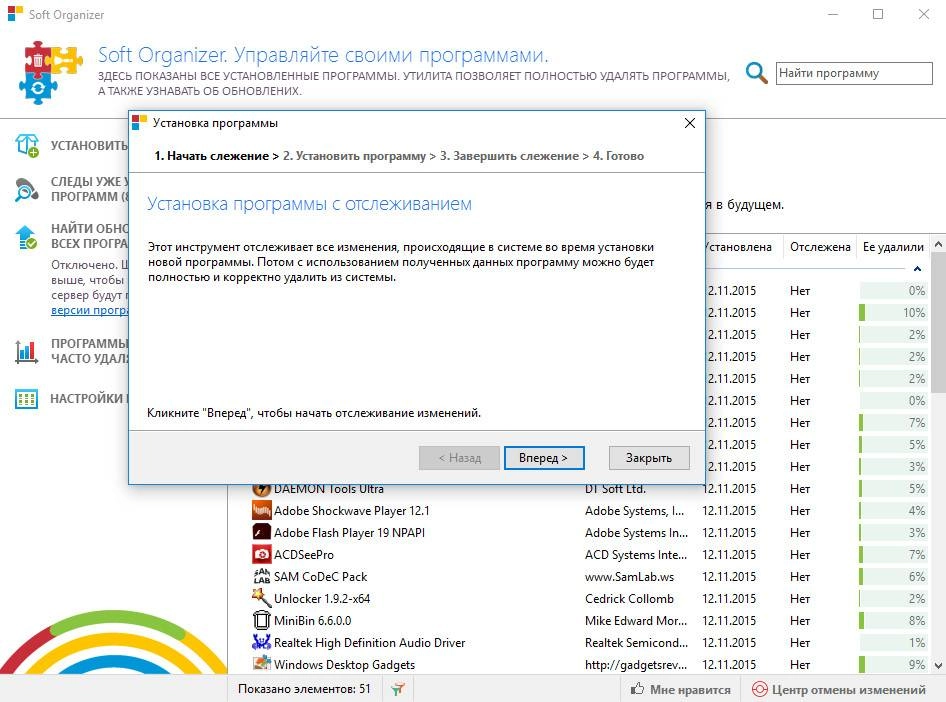Click the disabled '< Назад' button
This screenshot has height=702, width=946.
[x=459, y=458]
